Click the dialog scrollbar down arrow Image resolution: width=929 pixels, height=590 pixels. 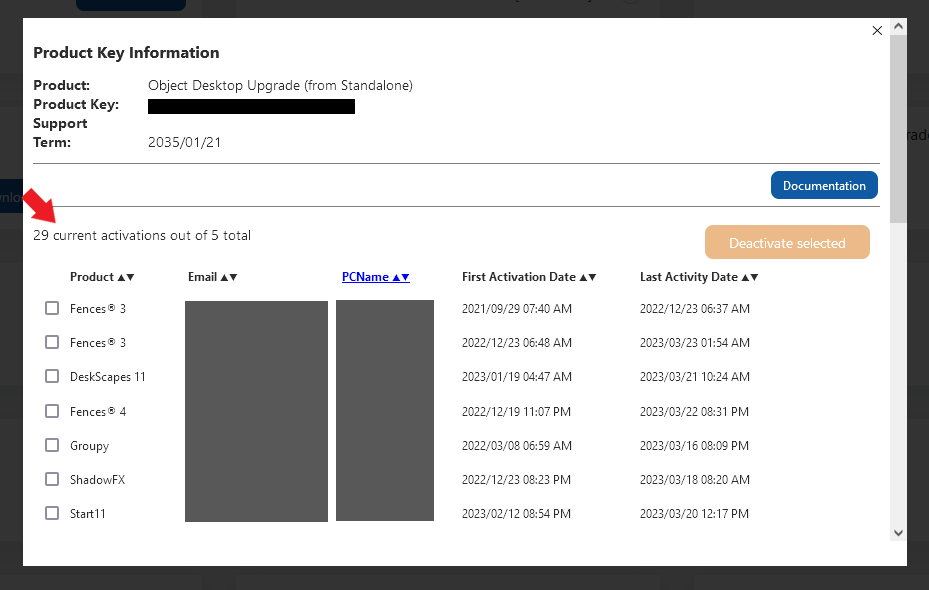(x=898, y=533)
